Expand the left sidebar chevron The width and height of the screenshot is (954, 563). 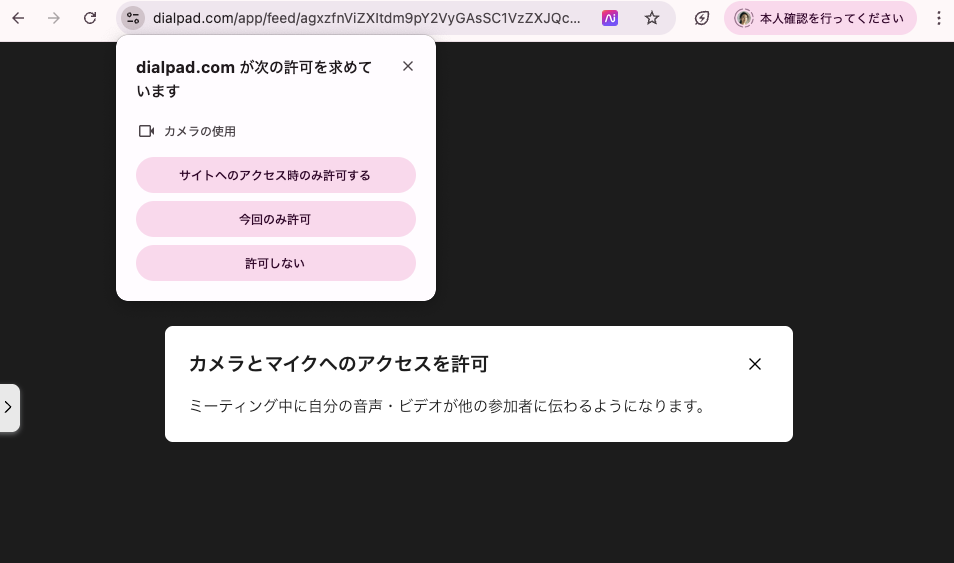[x=8, y=407]
